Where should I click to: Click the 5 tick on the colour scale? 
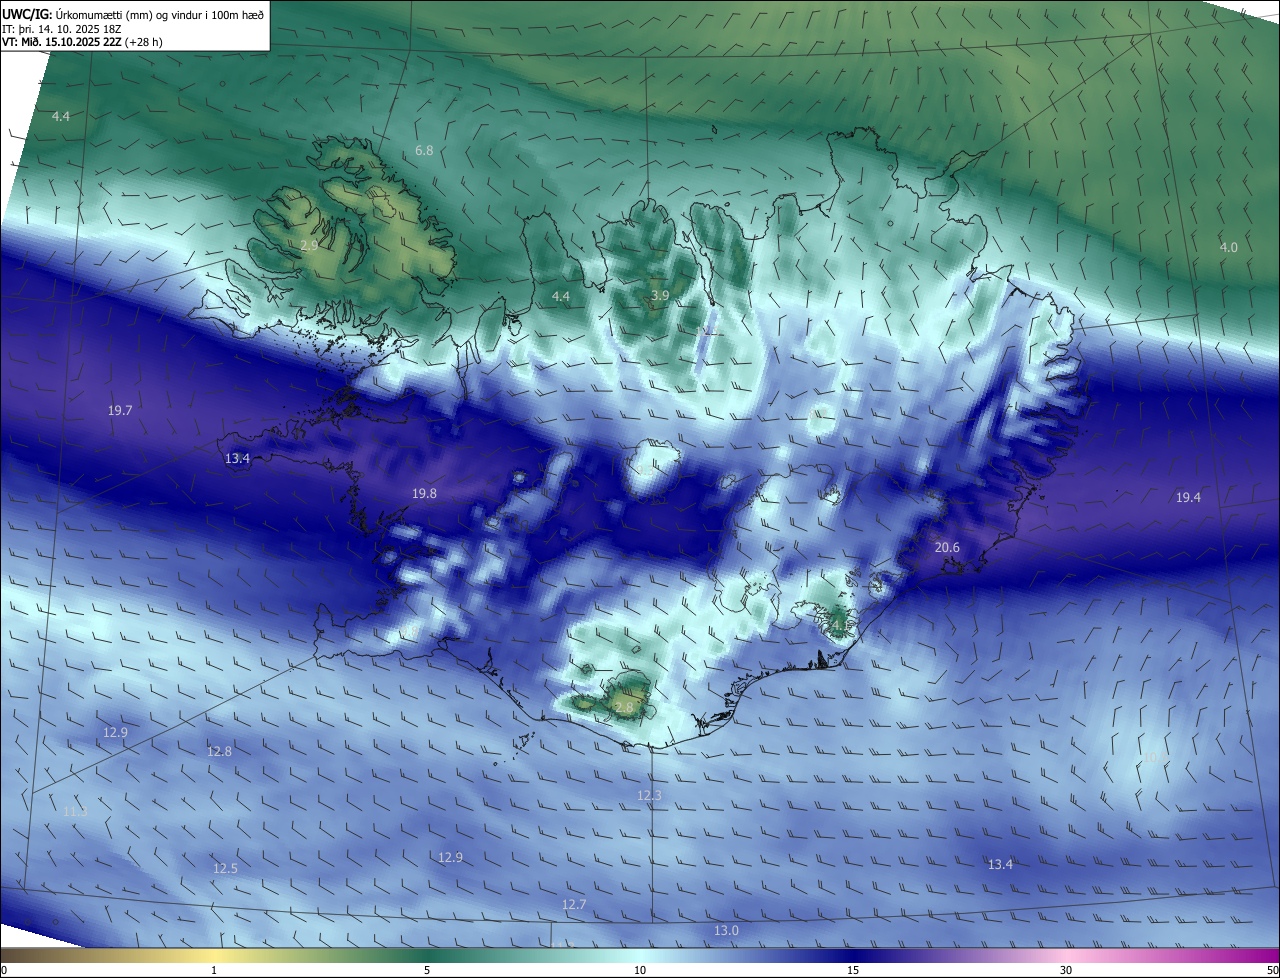pyautogui.click(x=427, y=970)
